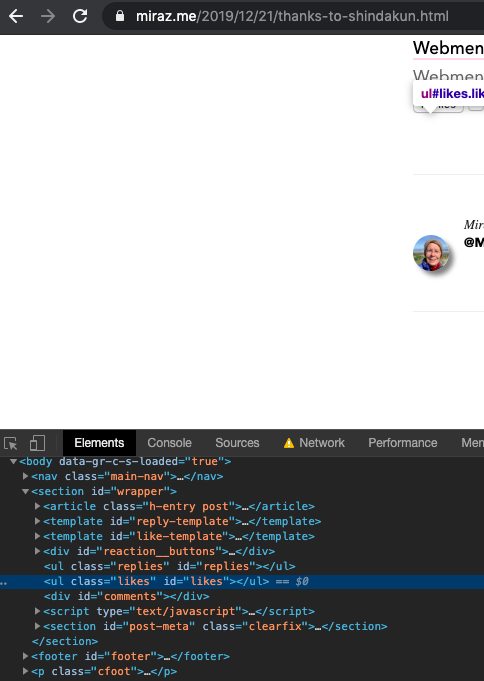Image resolution: width=484 pixels, height=681 pixels.
Task: Open the Sources tab
Action: (237, 443)
